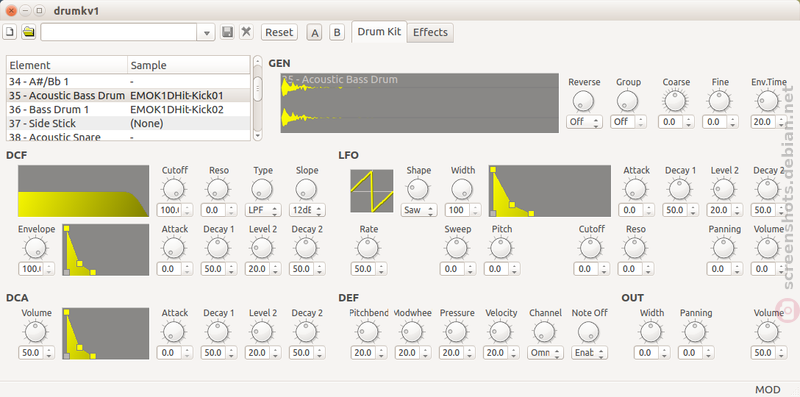Toggle the B comparison button
The image size is (800, 397).
coord(337,33)
